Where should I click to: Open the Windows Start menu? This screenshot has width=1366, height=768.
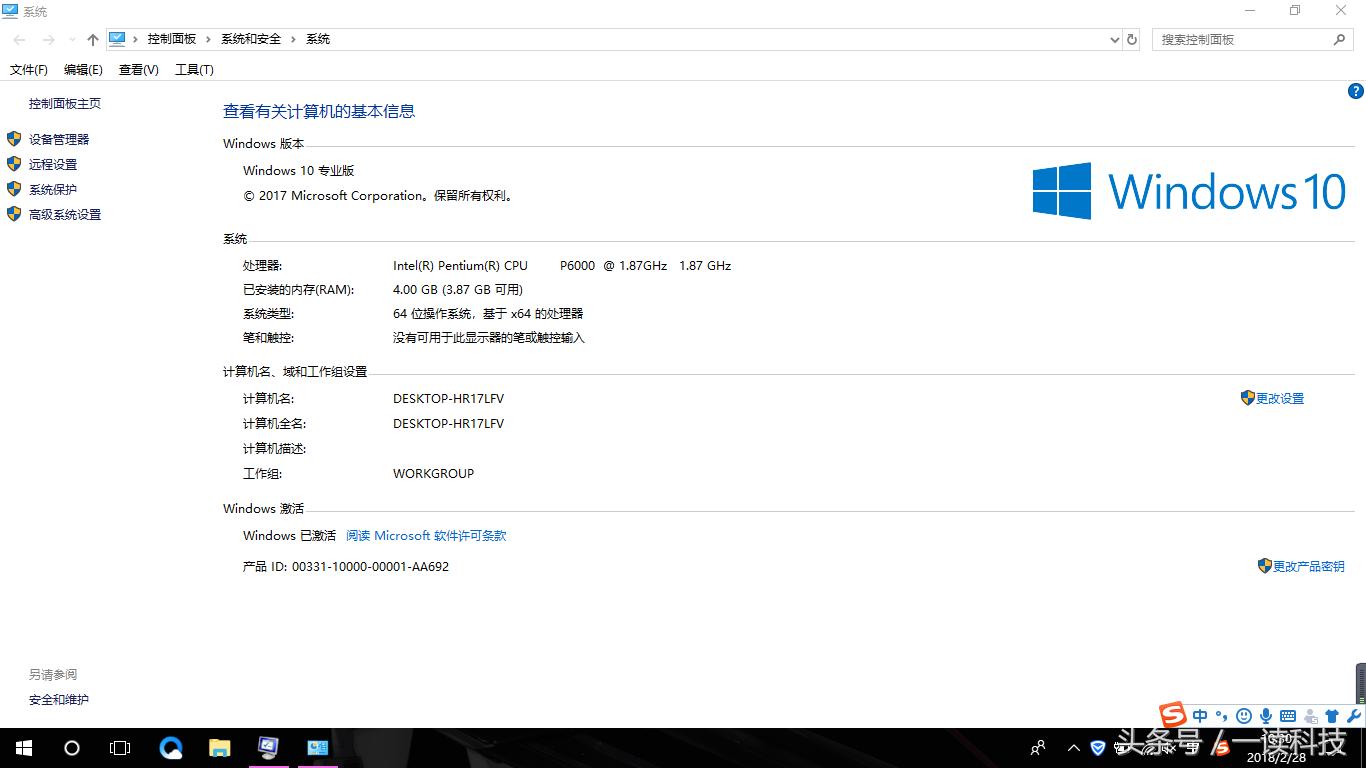pos(24,747)
